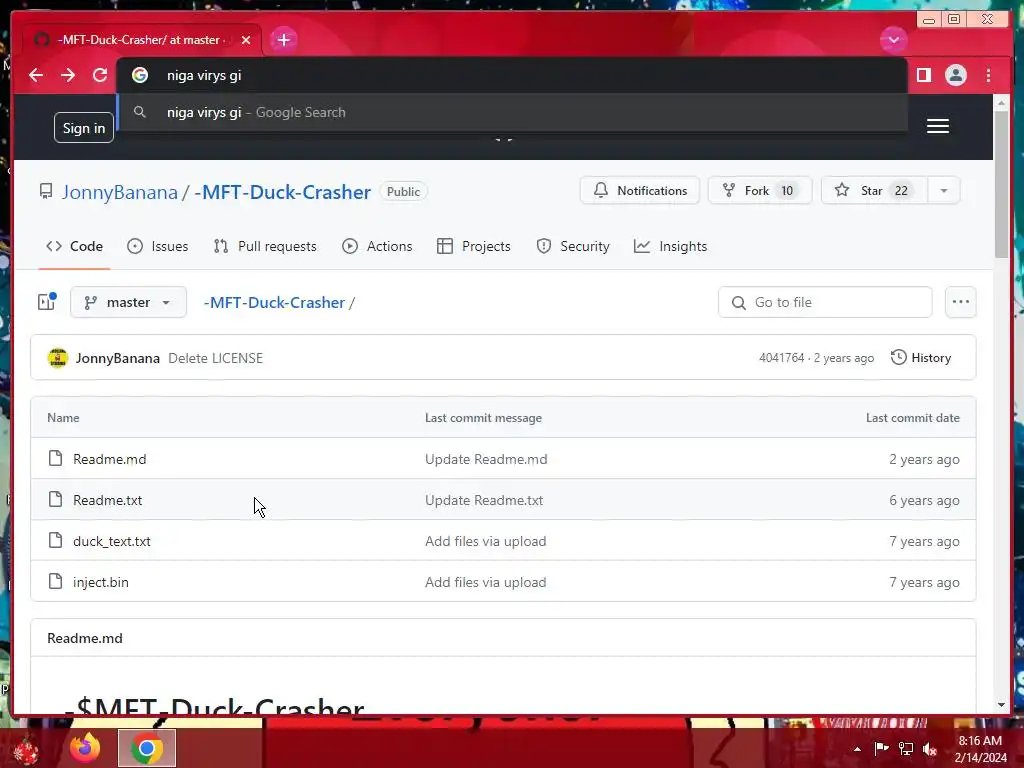Open the taskbar clock showing 8:16 AM
Image resolution: width=1024 pixels, height=768 pixels.
980,749
